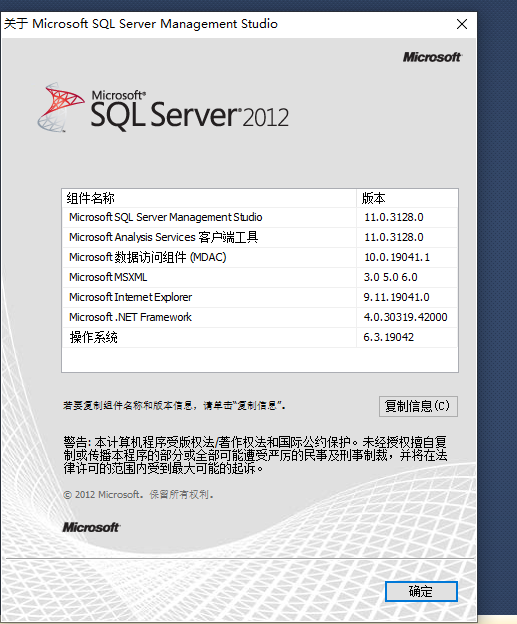Select the Microsoft 数据访问组件 (MDAC) row
Screen dimensions: 517x624
(x=260, y=257)
